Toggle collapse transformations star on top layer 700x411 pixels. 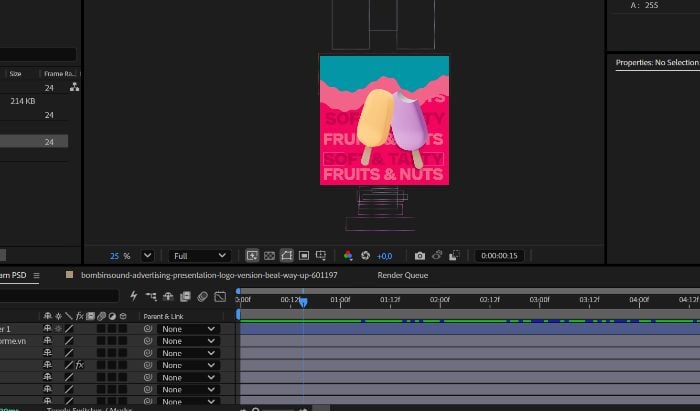(x=58, y=328)
